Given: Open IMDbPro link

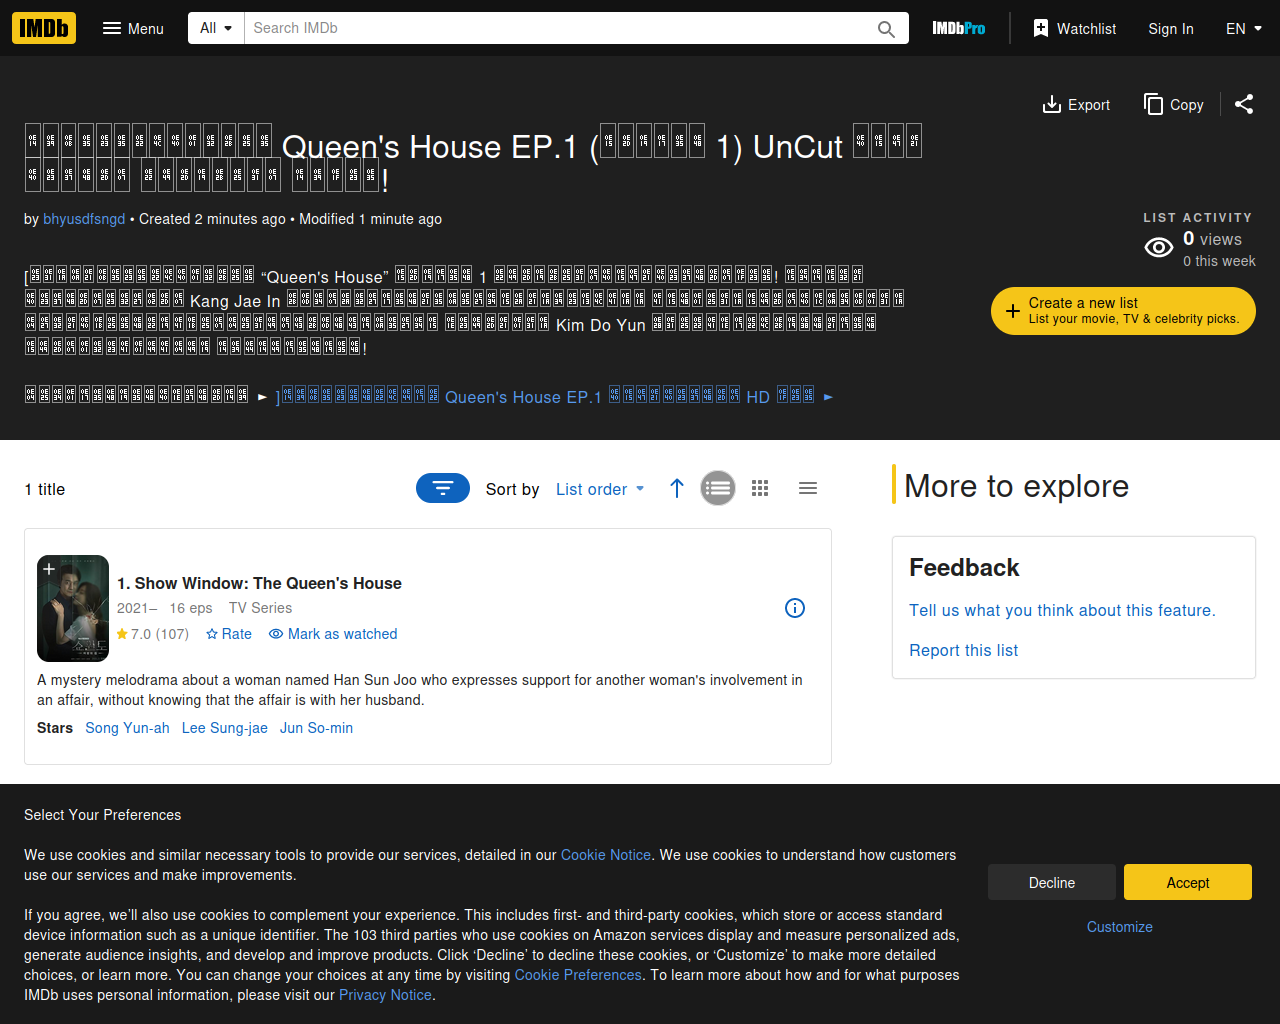Looking at the screenshot, I should click(x=959, y=28).
